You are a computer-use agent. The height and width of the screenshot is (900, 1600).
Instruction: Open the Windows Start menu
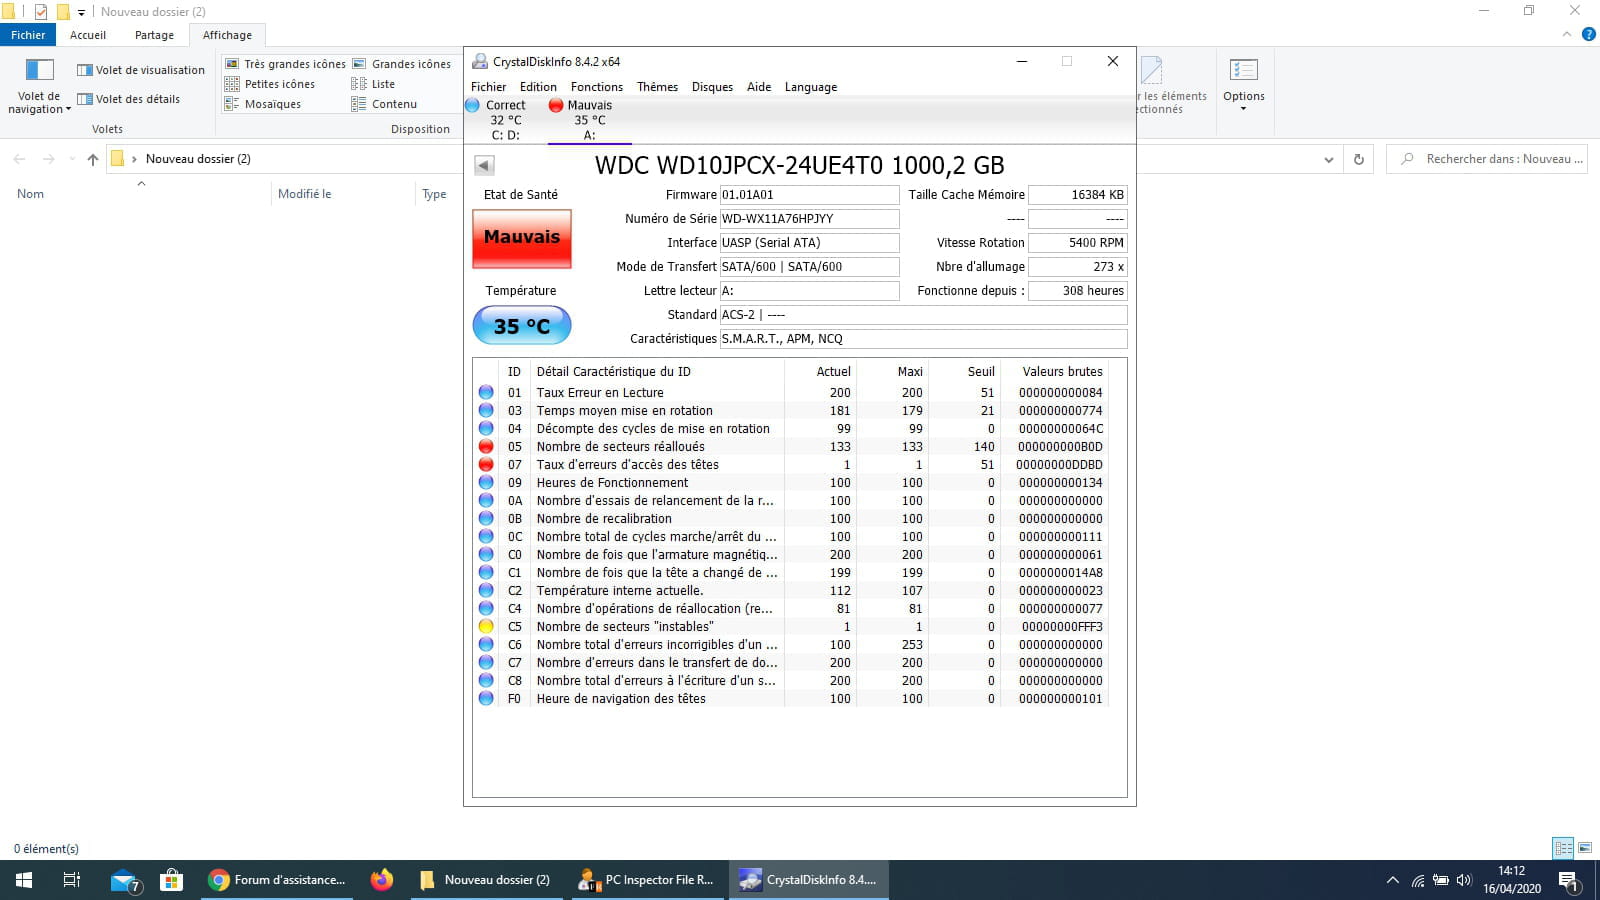pos(24,880)
